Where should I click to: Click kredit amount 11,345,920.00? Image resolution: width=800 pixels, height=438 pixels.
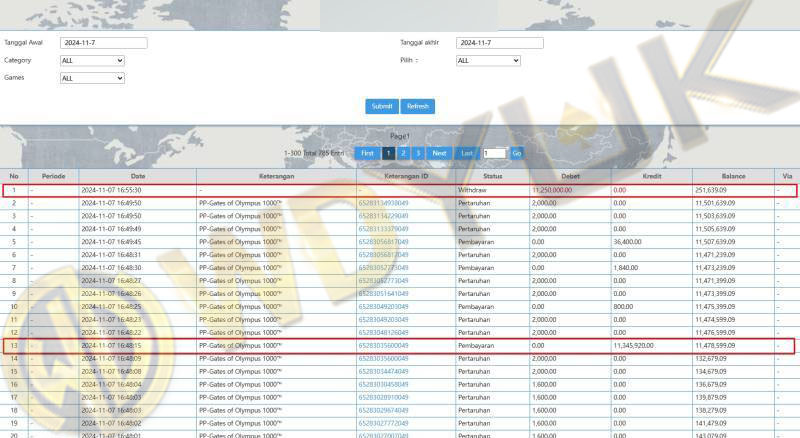tap(633, 346)
